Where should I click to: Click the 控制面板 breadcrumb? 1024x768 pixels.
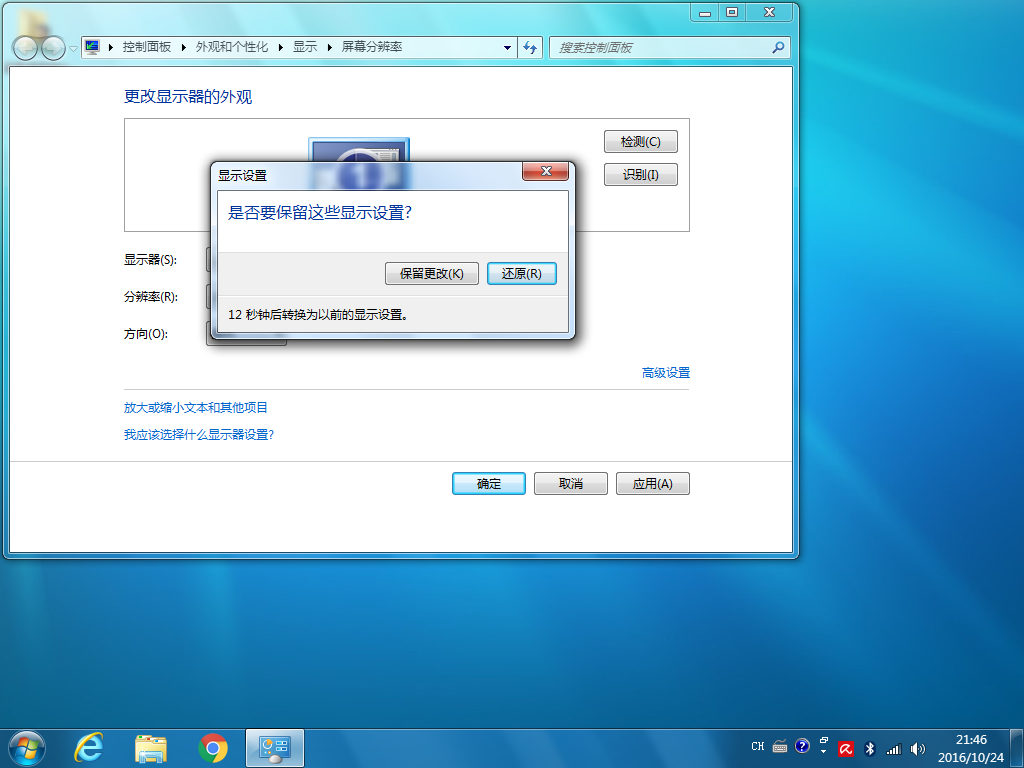click(x=147, y=47)
